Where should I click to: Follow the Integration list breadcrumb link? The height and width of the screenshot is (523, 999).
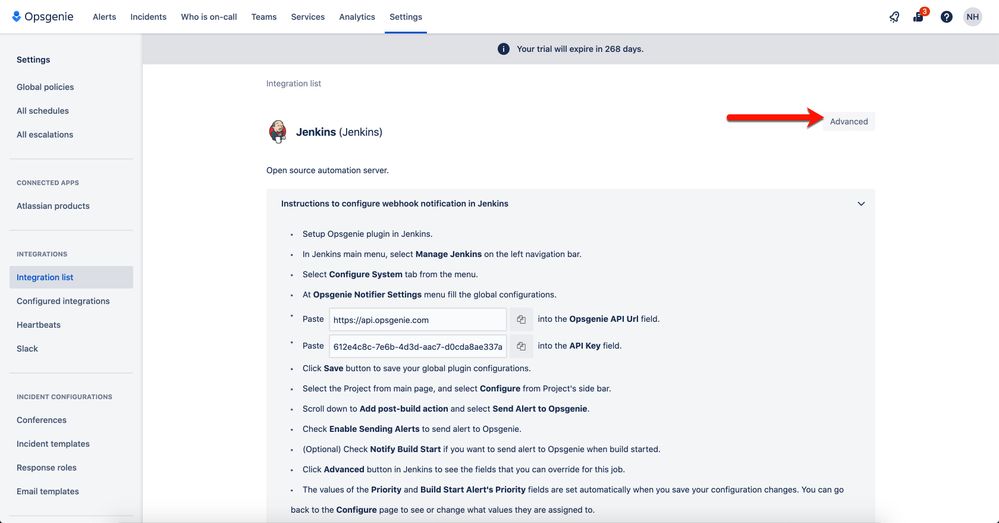tap(294, 83)
